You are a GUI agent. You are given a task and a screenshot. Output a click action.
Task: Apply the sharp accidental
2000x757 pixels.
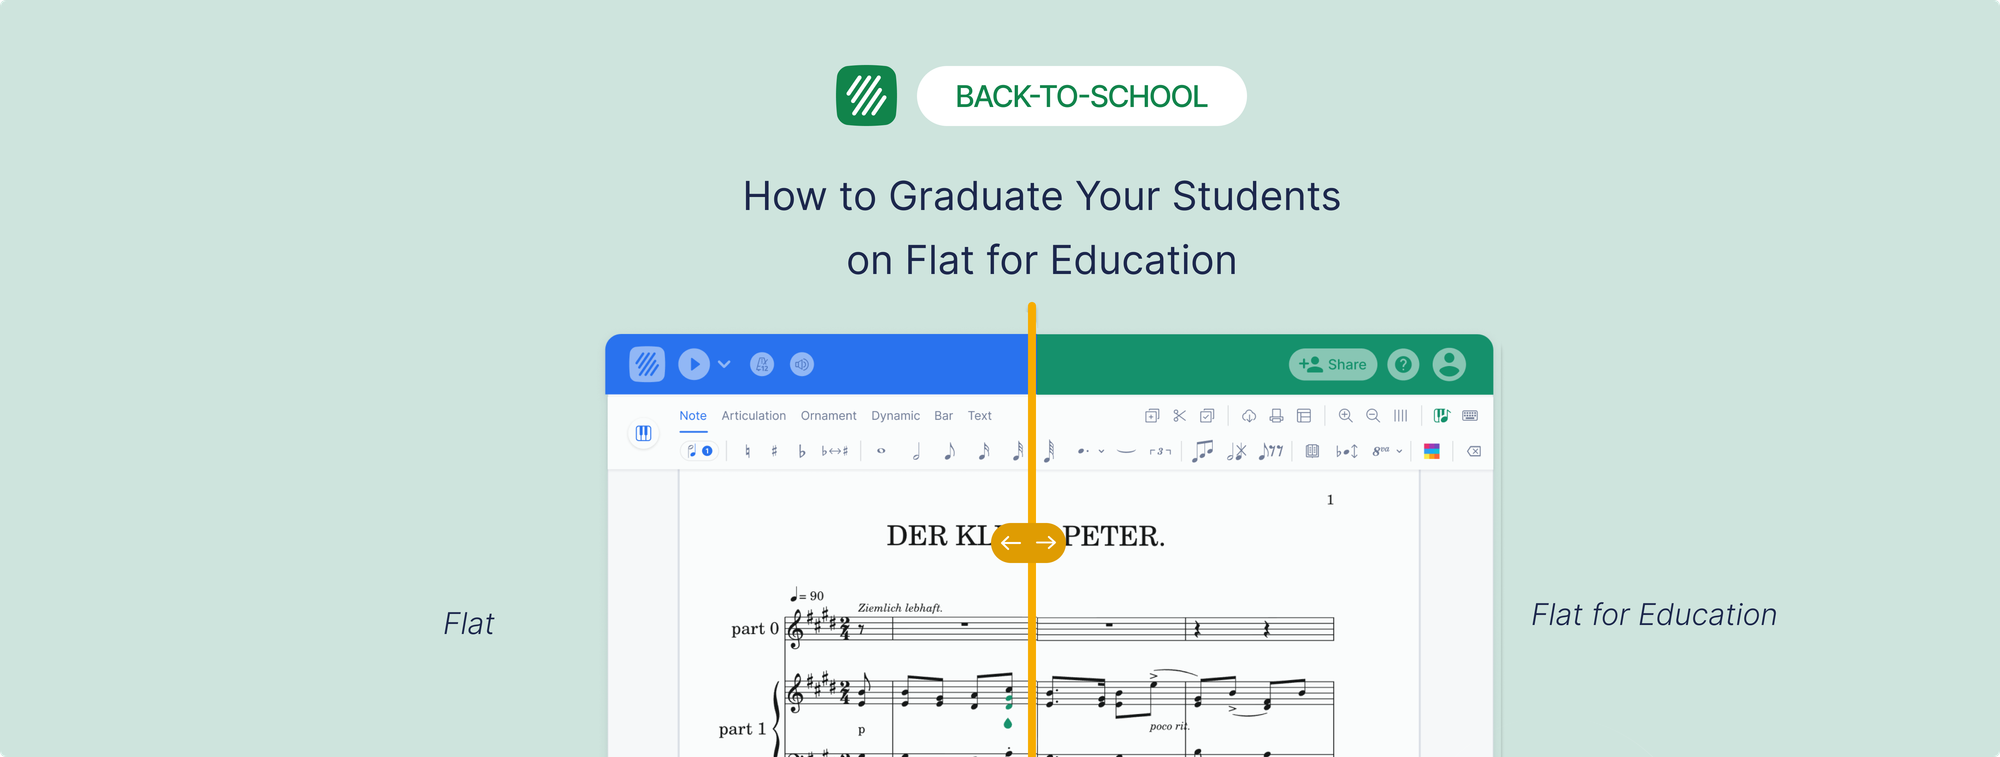774,451
